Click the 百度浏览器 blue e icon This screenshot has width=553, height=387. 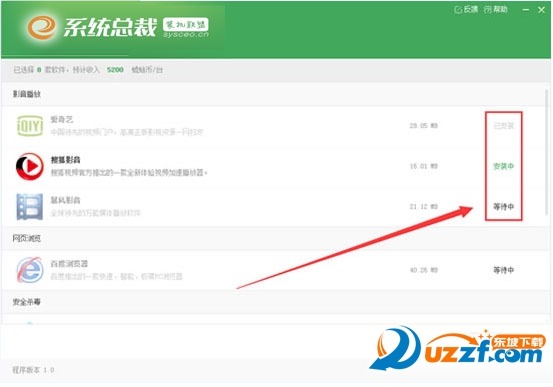[x=30, y=270]
